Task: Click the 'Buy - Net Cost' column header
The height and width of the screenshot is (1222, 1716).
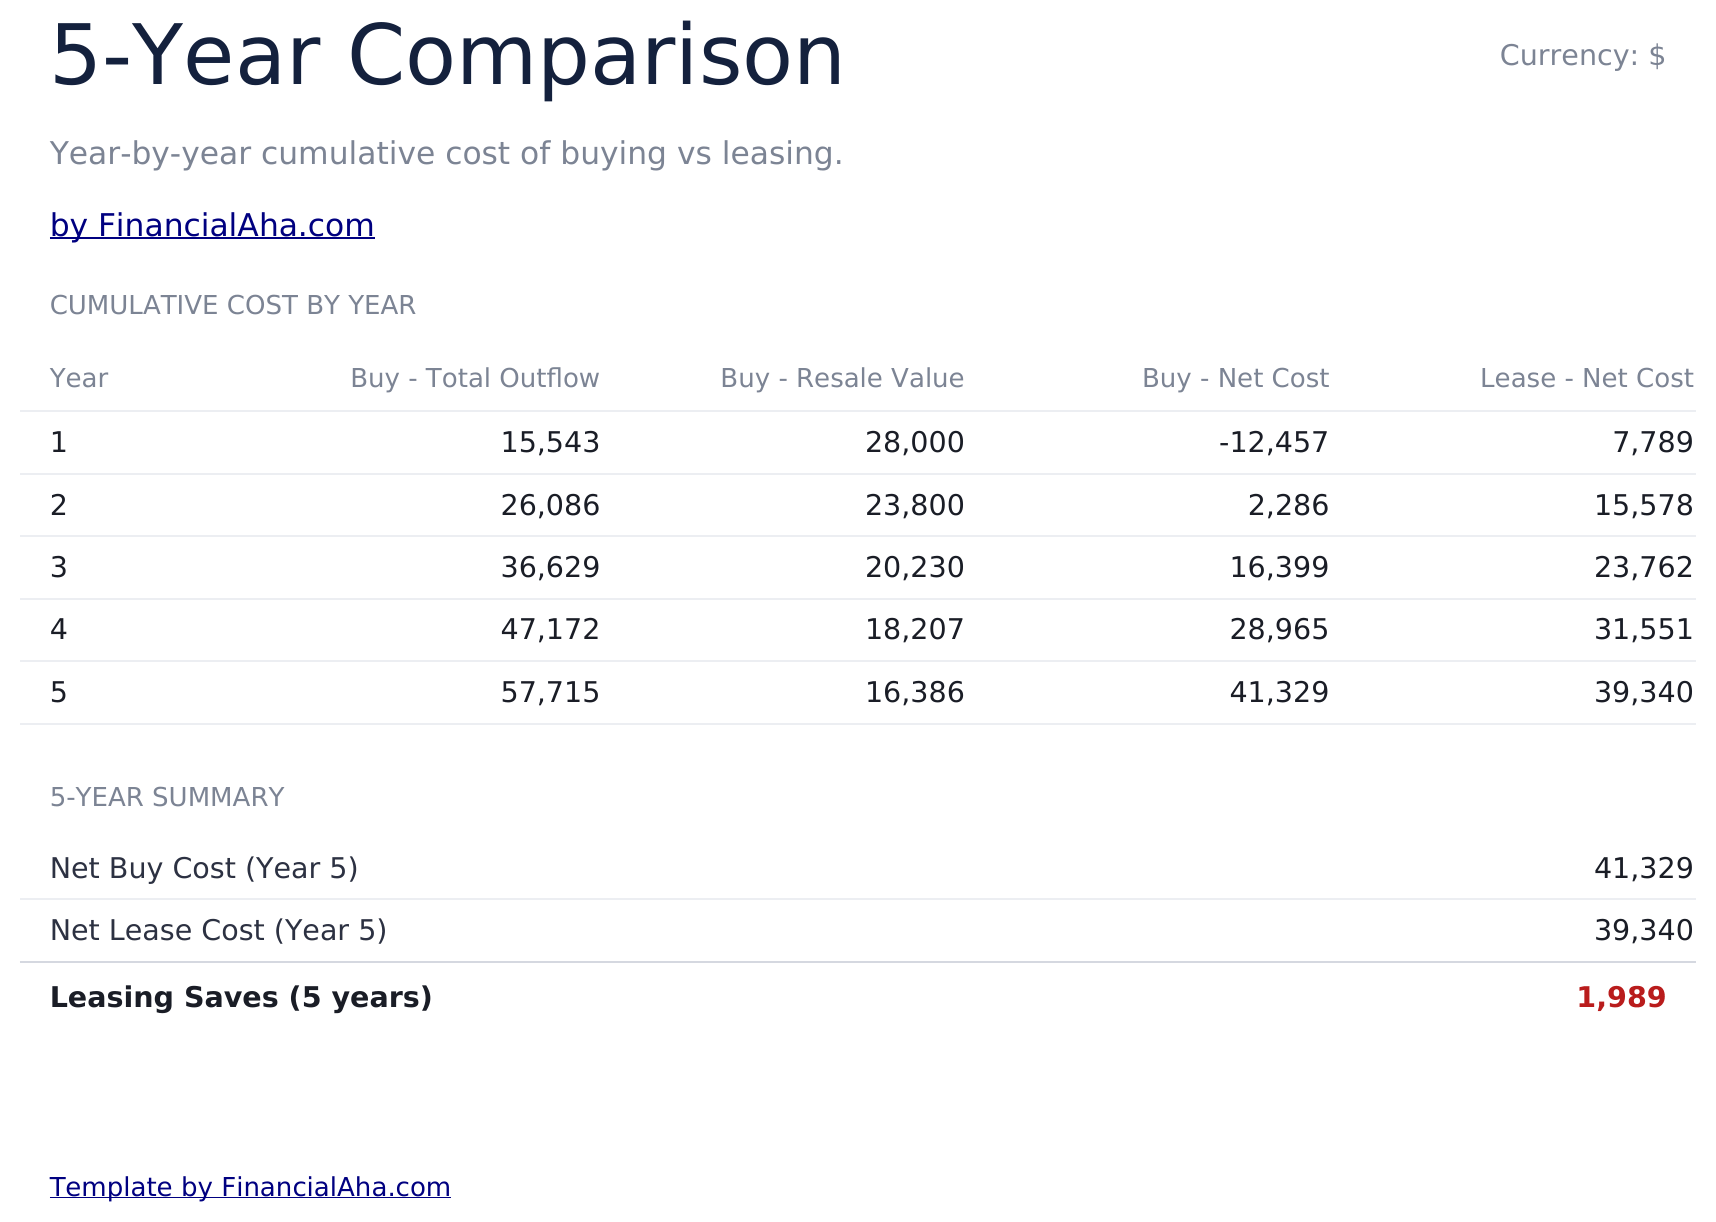Action: pyautogui.click(x=1236, y=379)
